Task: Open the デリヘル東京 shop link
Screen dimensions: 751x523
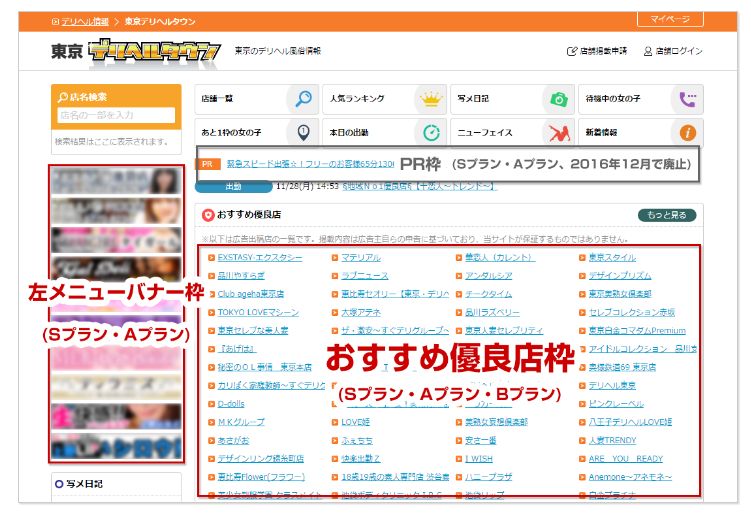Action: 612,386
